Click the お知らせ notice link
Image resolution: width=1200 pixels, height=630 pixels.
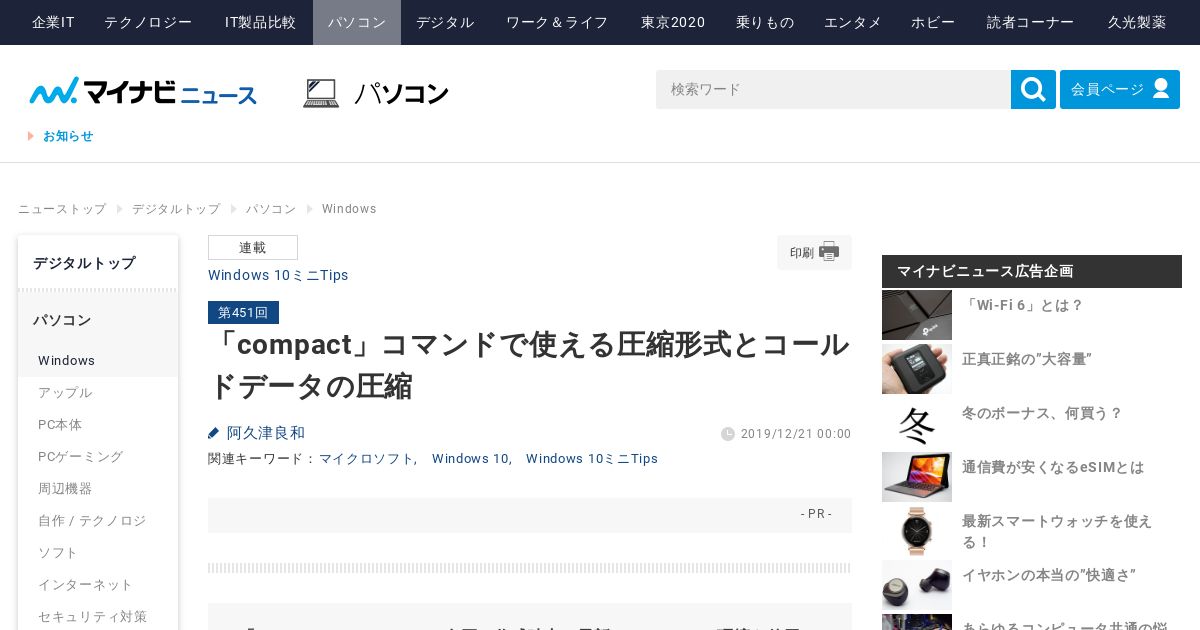click(x=68, y=136)
